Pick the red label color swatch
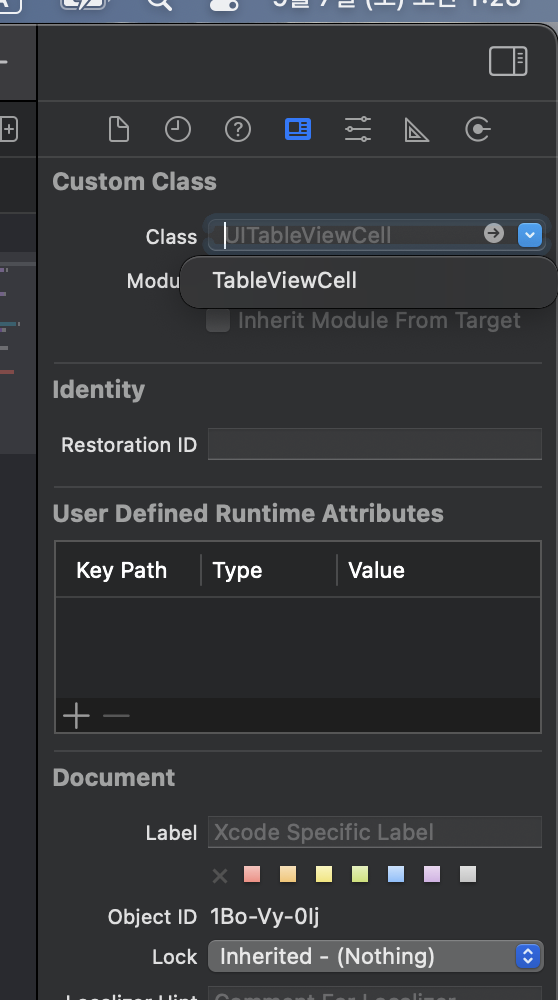558x1000 pixels. [252, 874]
